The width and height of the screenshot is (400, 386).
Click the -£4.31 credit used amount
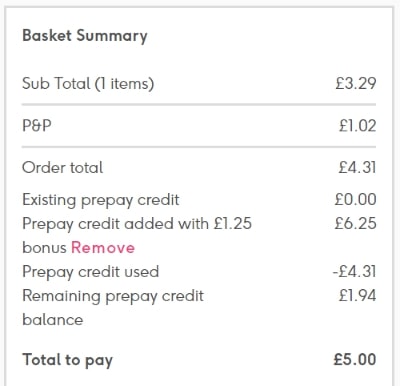354,272
